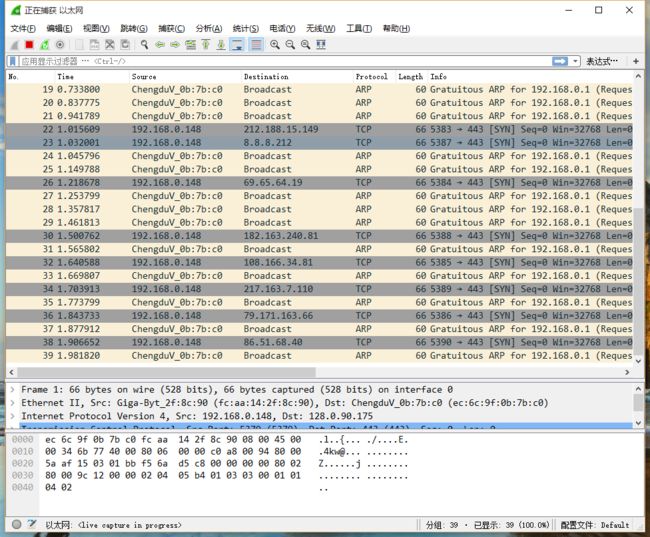Click the resize columns to fit icon

[320, 45]
